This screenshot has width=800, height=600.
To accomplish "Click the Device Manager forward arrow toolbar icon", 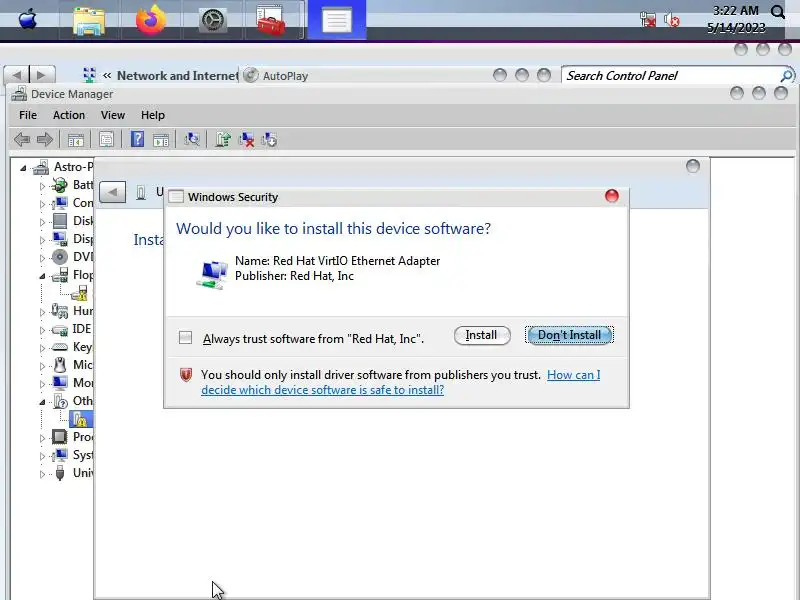I will tap(45, 139).
